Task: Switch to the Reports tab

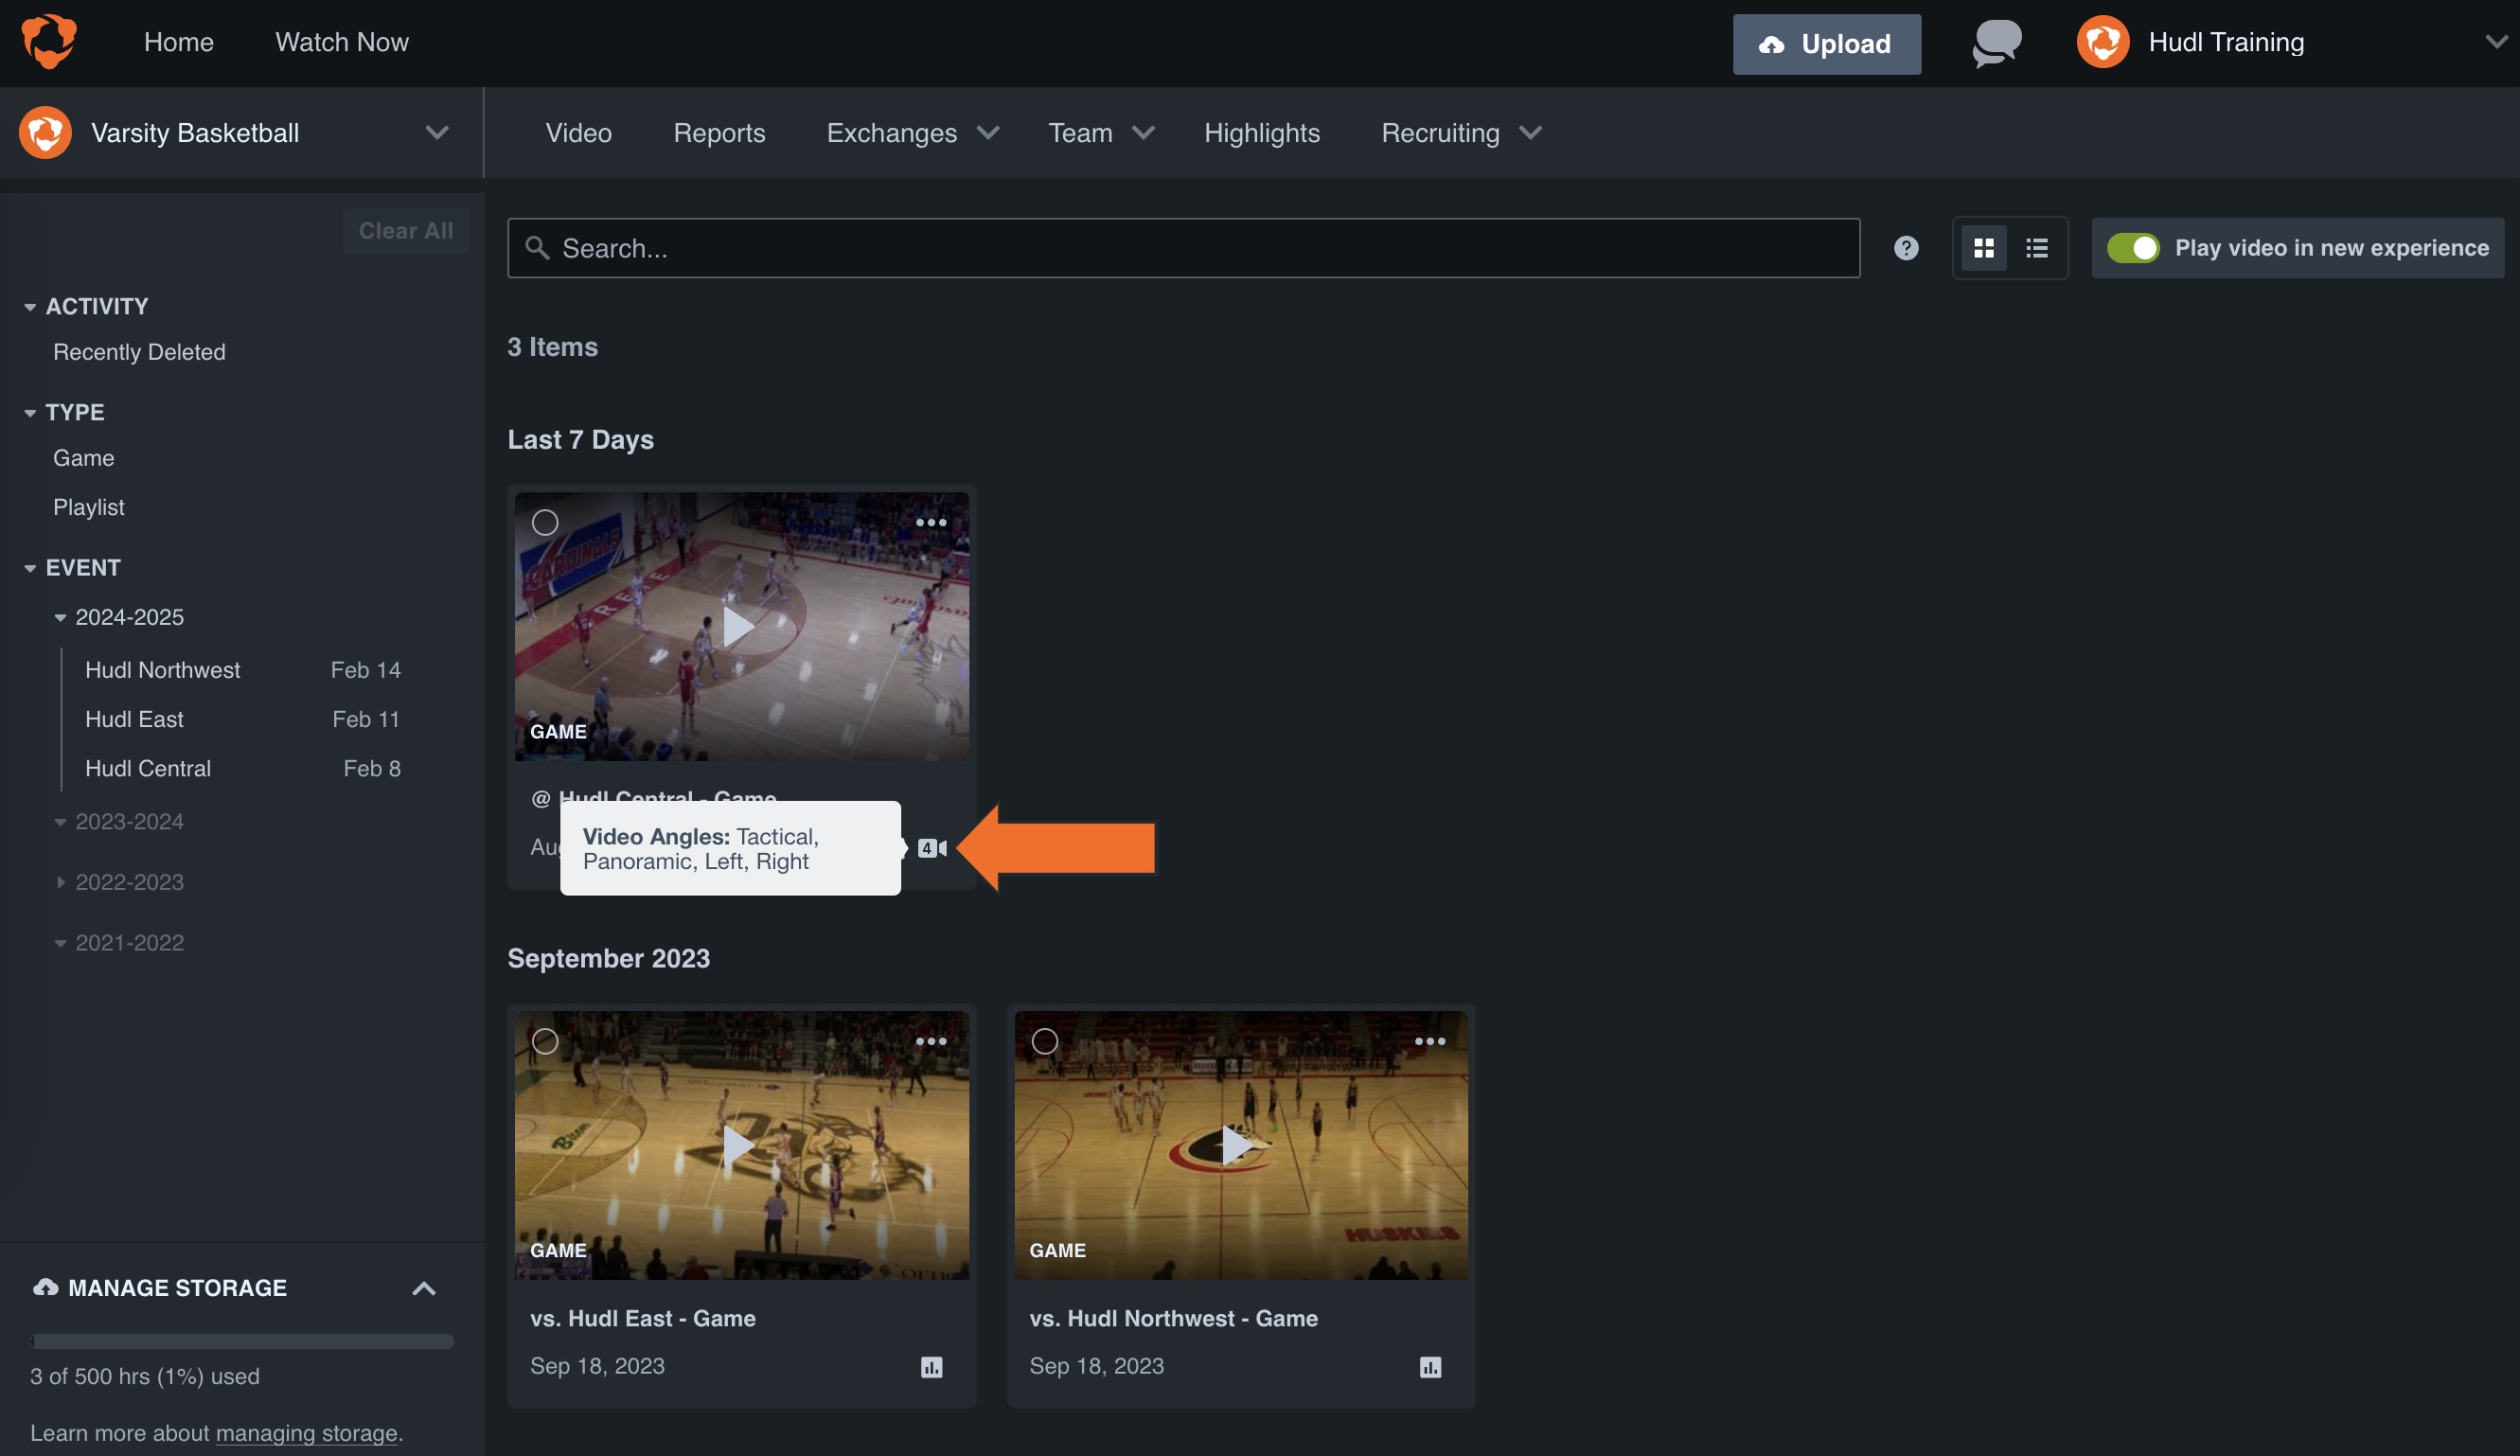Action: (719, 132)
